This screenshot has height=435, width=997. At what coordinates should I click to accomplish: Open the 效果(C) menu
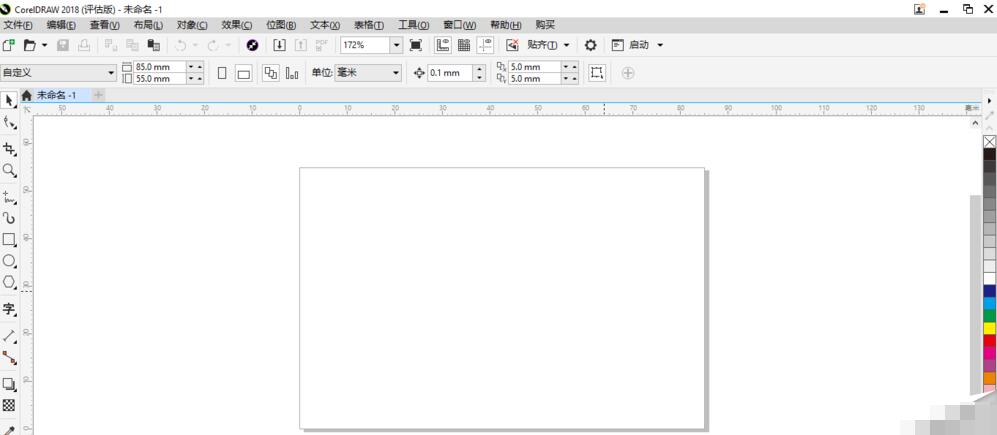click(237, 25)
